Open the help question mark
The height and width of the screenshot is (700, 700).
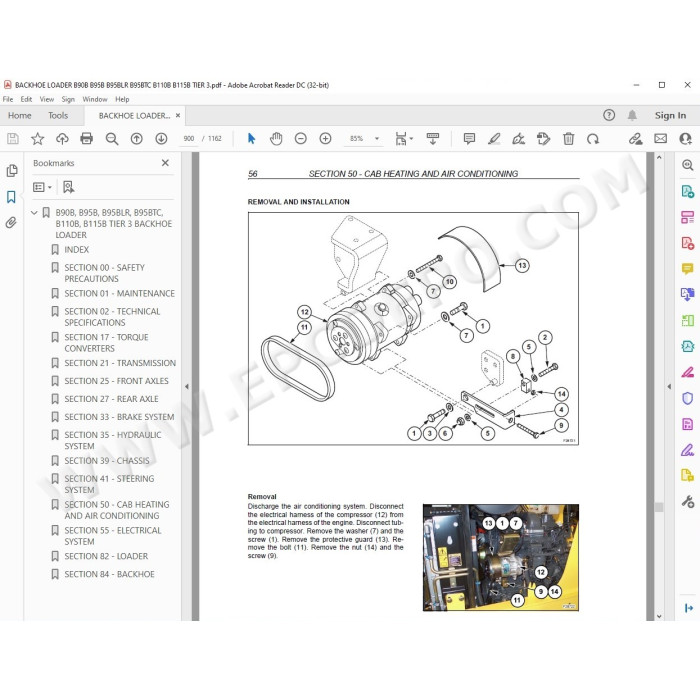pos(609,115)
